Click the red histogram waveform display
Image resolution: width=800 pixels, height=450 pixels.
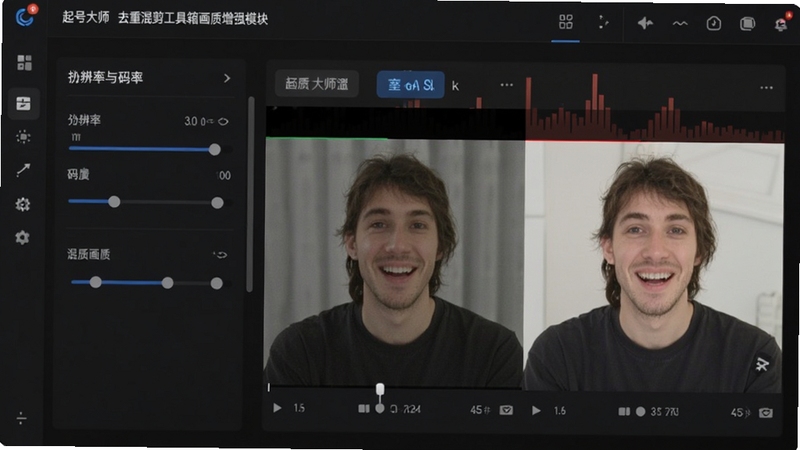(655, 108)
